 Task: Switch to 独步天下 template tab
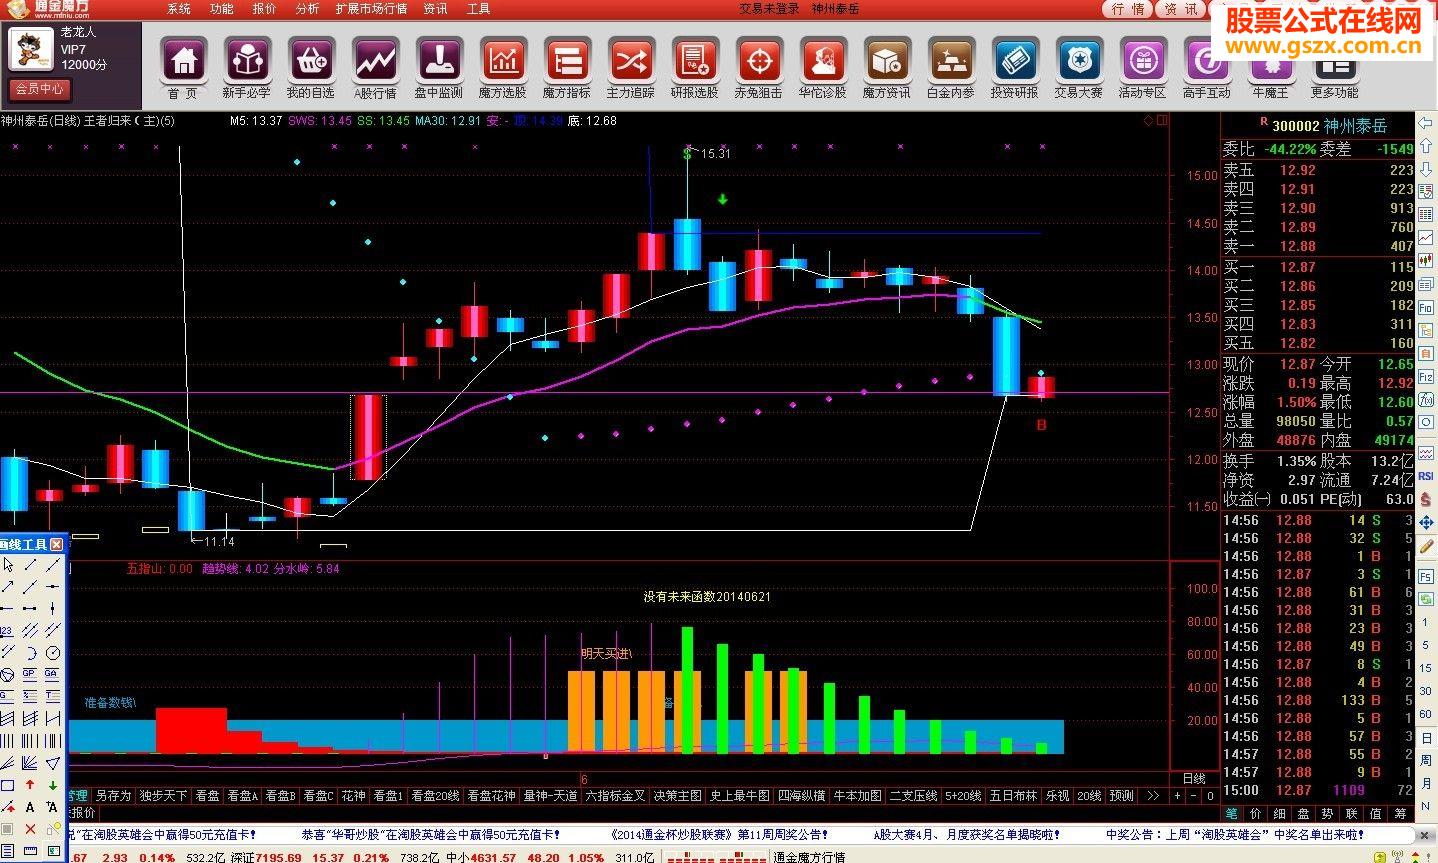[x=163, y=796]
